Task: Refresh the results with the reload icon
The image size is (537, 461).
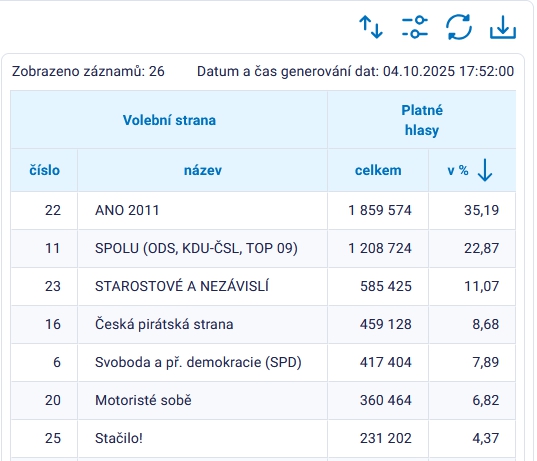Action: point(459,27)
